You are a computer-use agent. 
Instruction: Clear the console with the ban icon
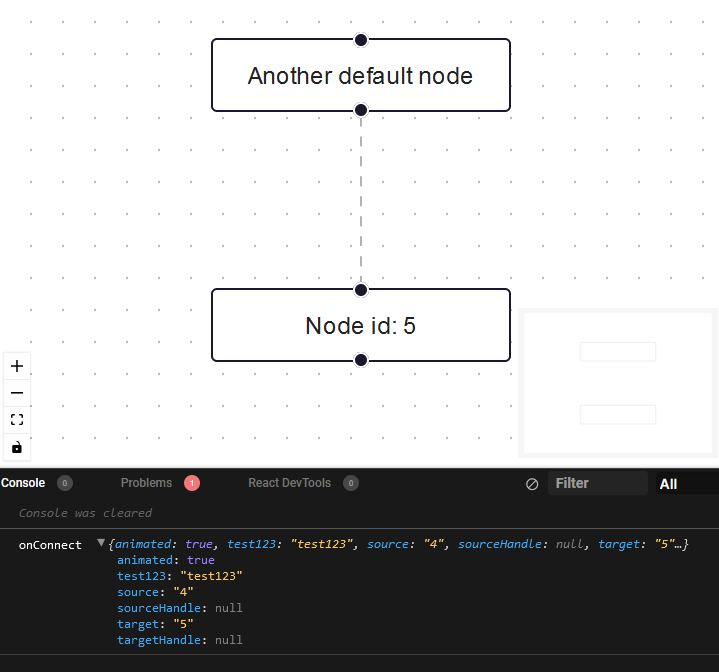coord(532,484)
